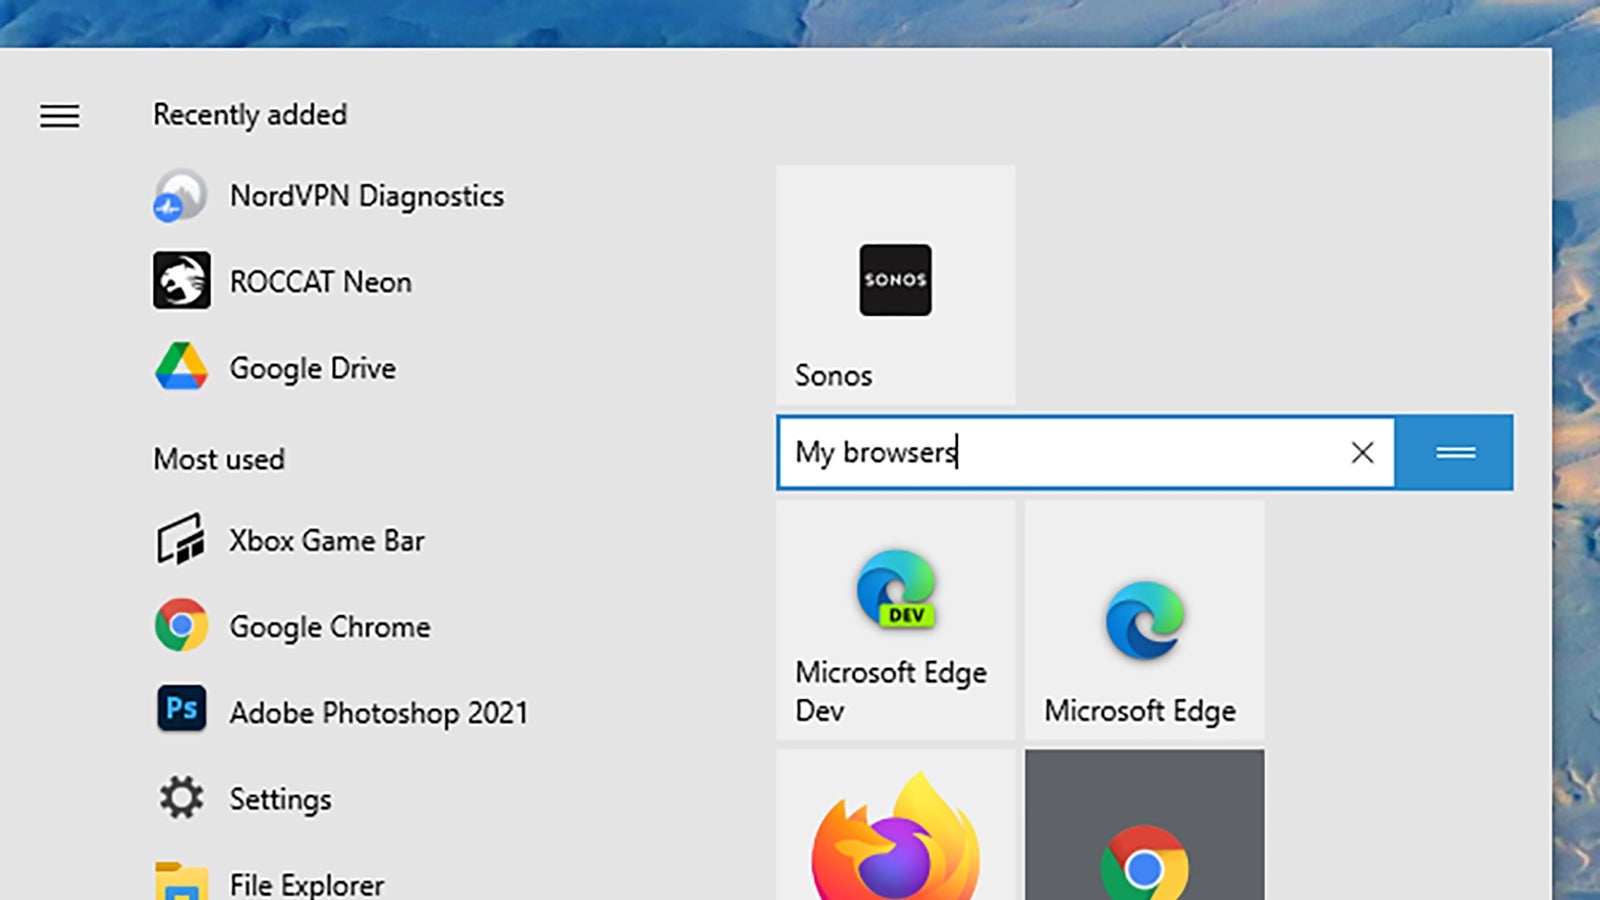The height and width of the screenshot is (900, 1600).
Task: Open Xbox Game Bar
Action: 327,541
